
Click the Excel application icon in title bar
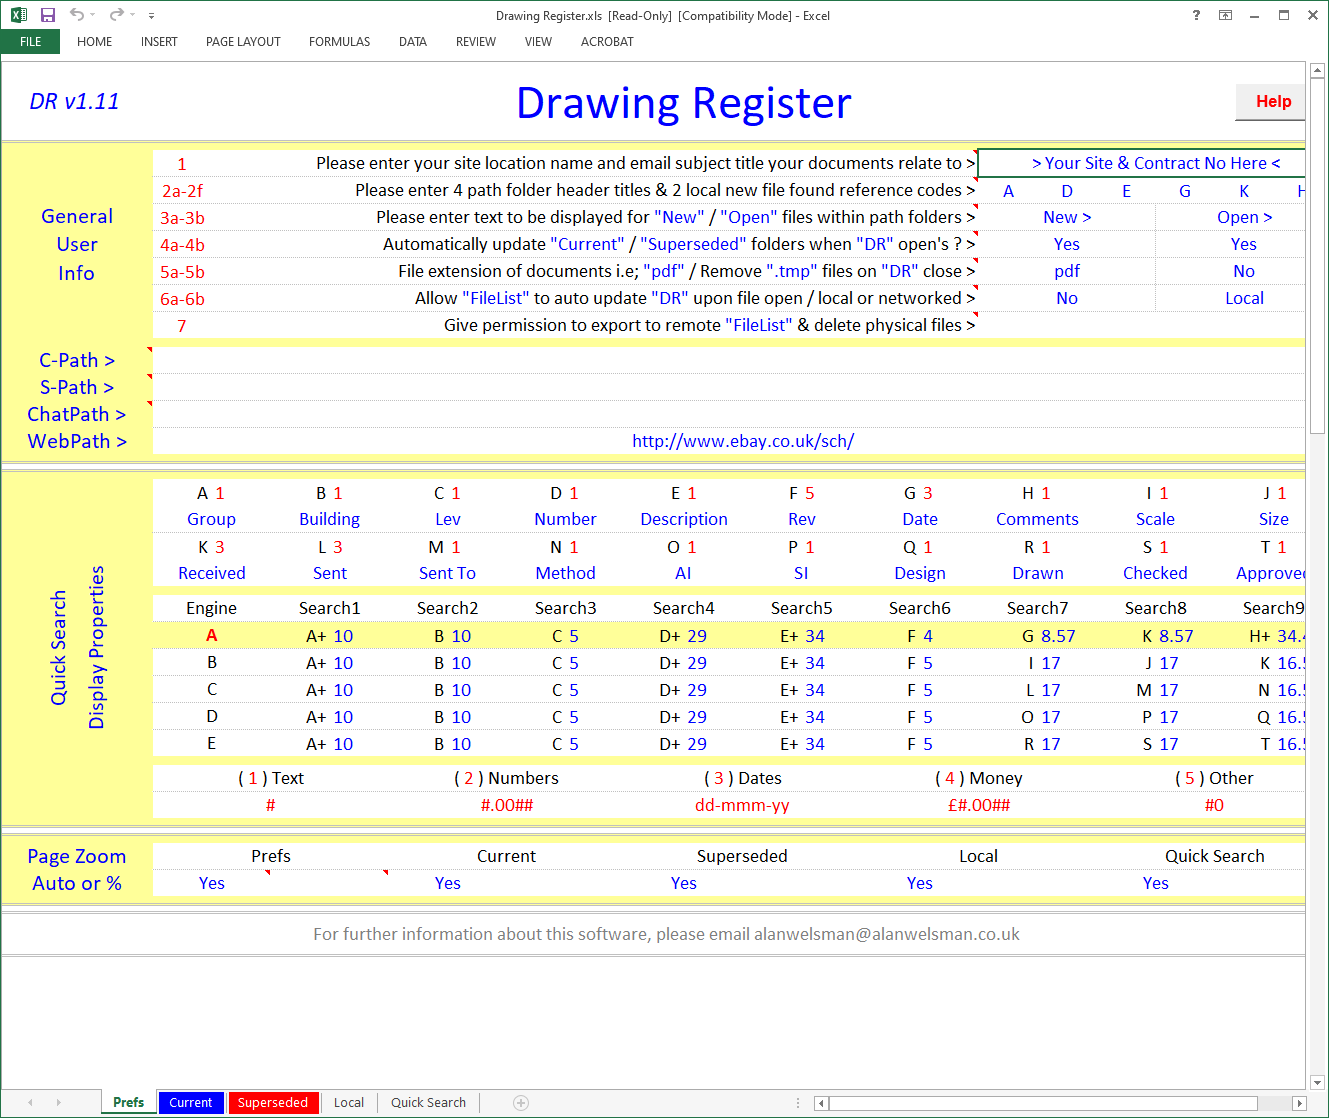pyautogui.click(x=19, y=15)
